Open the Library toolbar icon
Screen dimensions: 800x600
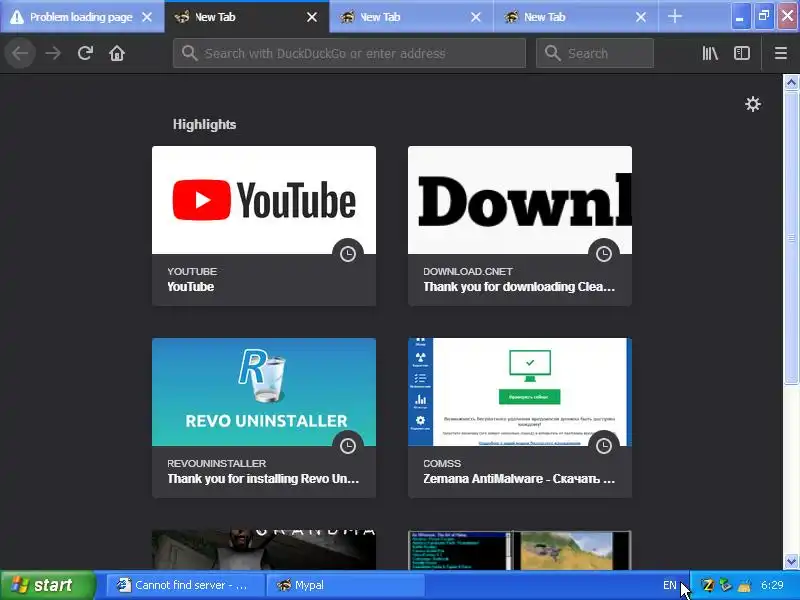[710, 53]
